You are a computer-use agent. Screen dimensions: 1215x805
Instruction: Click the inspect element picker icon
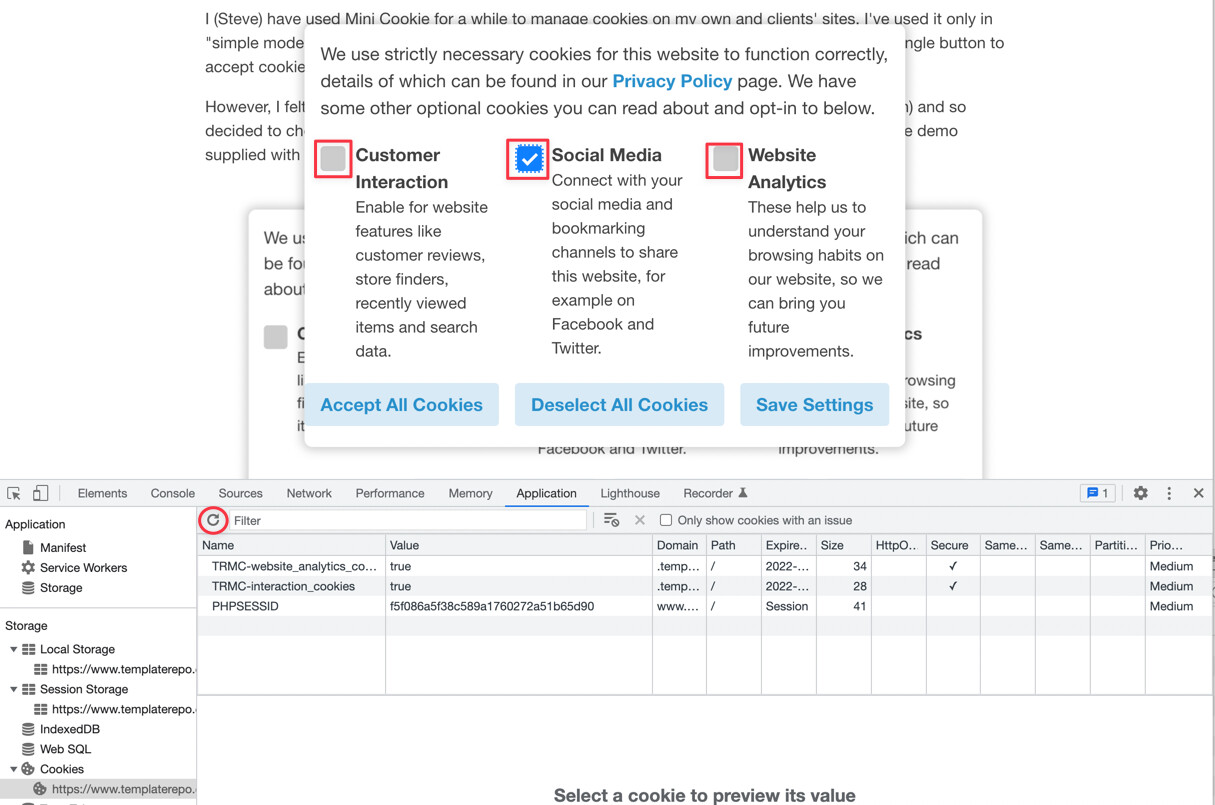point(14,493)
